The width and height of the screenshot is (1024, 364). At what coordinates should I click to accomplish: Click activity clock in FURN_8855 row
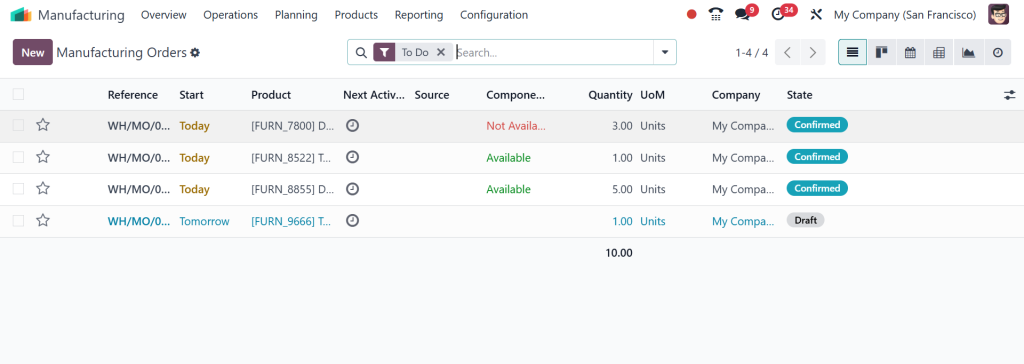point(352,189)
